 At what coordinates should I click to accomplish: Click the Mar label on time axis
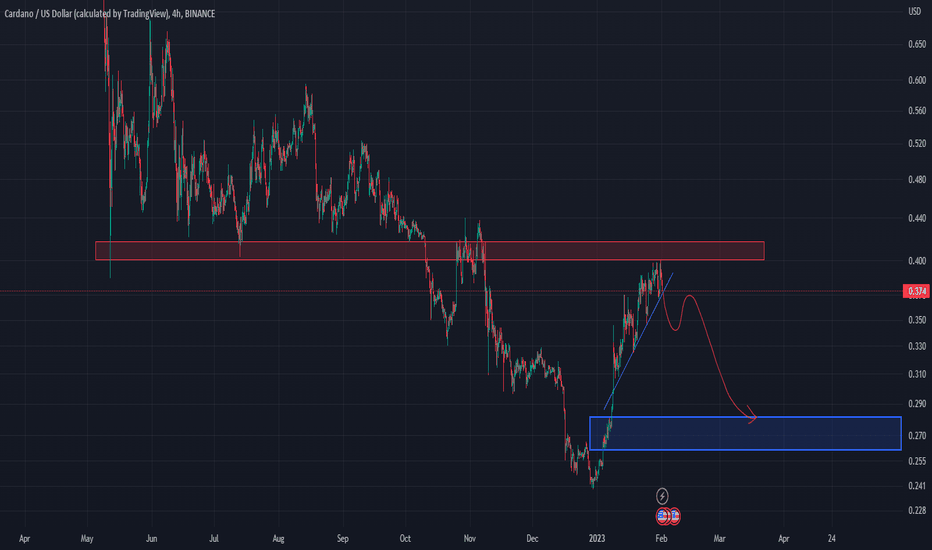pos(719,539)
